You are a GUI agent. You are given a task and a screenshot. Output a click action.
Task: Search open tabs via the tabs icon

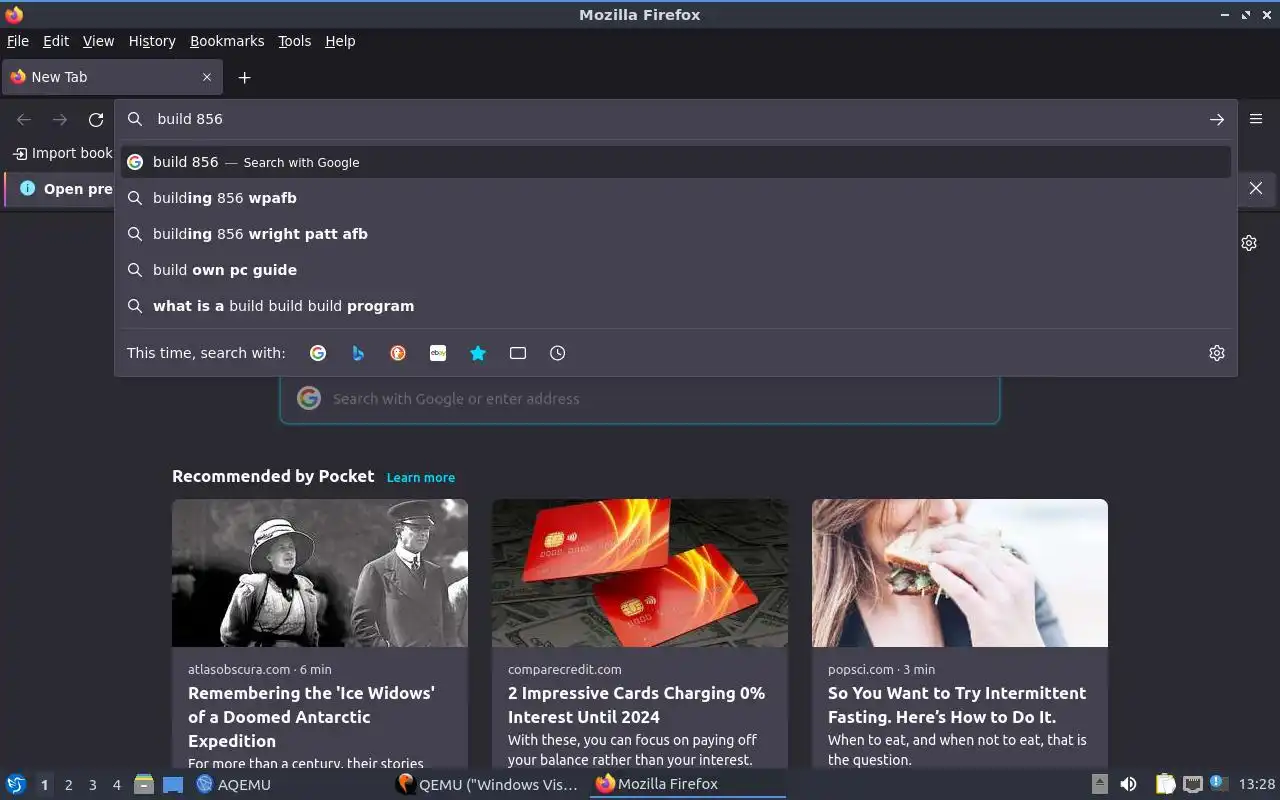[x=518, y=353]
